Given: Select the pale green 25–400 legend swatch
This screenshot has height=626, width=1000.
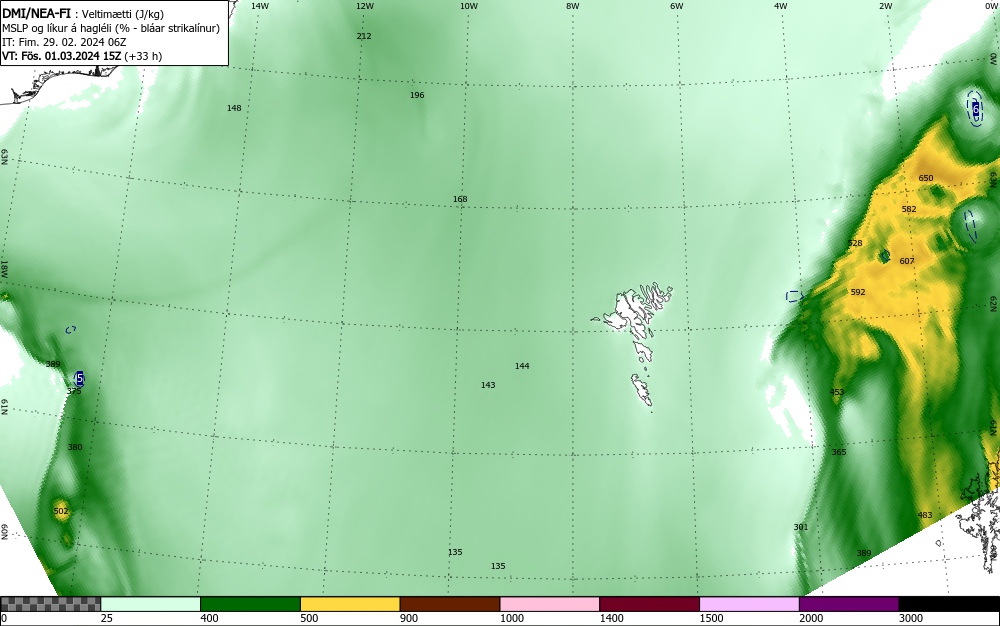Looking at the screenshot, I should tap(151, 604).
